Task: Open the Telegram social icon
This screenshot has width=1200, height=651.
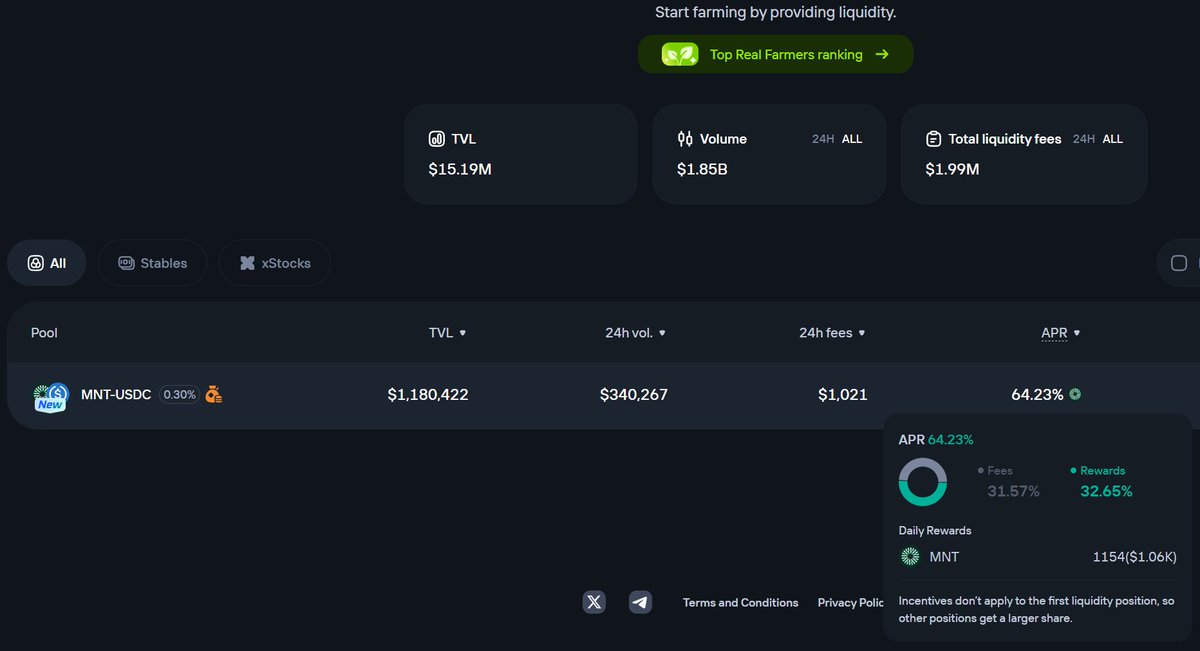Action: click(640, 602)
